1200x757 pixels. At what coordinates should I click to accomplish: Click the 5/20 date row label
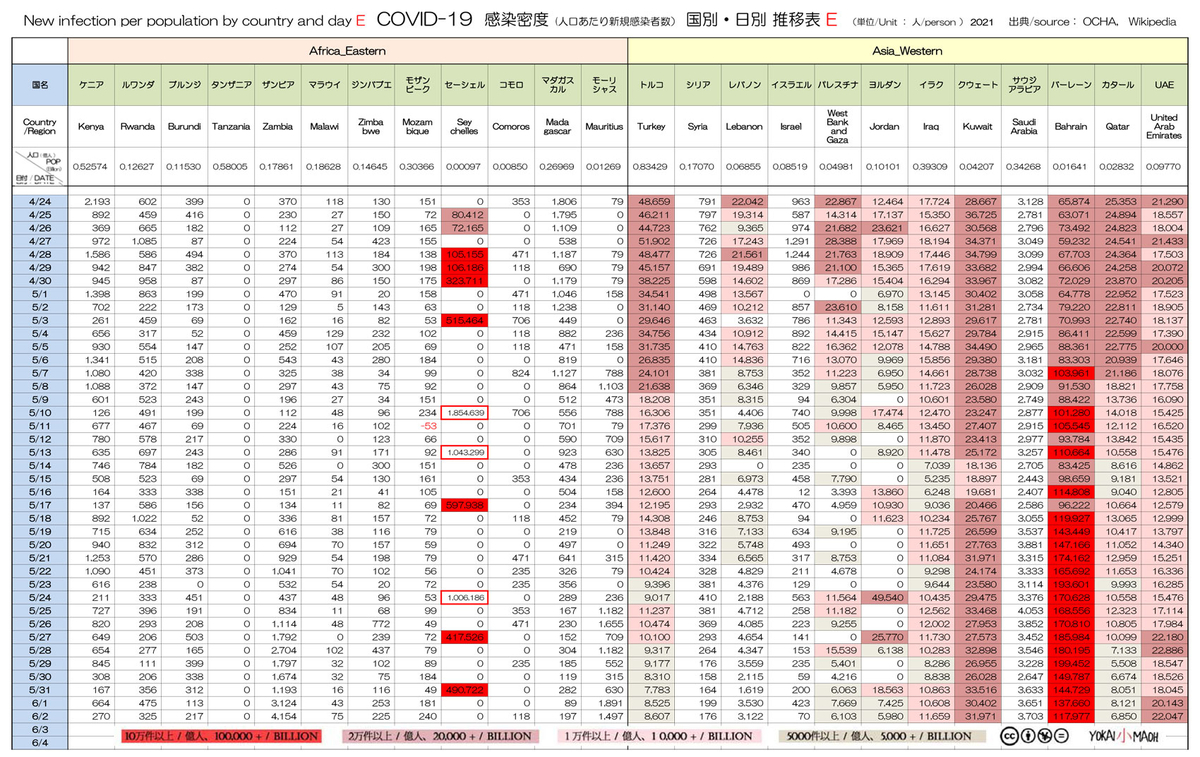pos(40,544)
